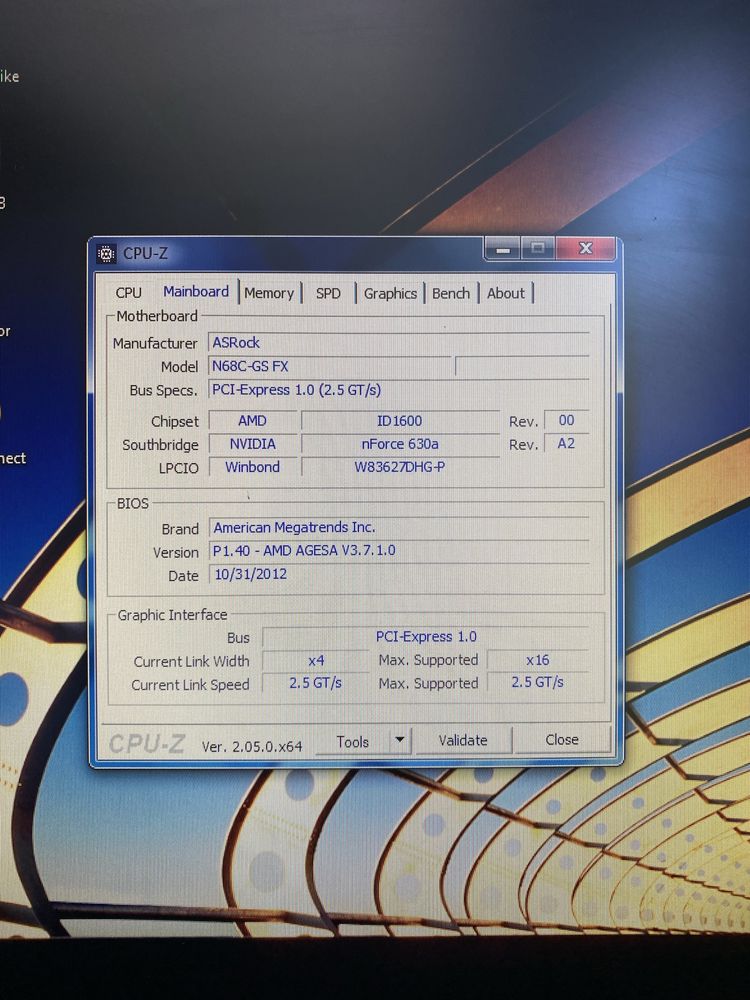Minimize the CPU-Z window
The height and width of the screenshot is (1000, 750).
tap(503, 249)
